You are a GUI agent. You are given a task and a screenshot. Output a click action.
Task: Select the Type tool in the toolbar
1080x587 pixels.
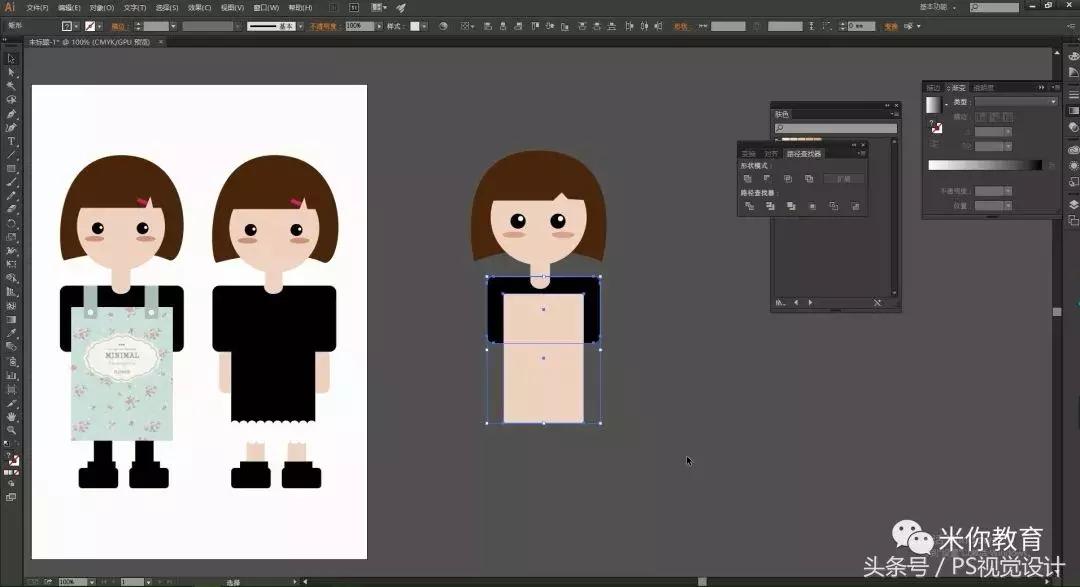[11, 141]
